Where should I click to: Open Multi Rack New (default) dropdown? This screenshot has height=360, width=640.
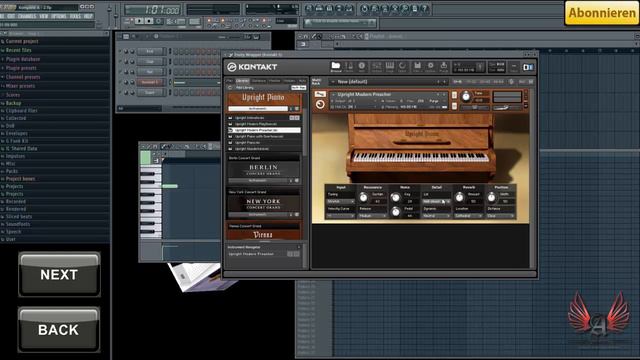tap(389, 82)
